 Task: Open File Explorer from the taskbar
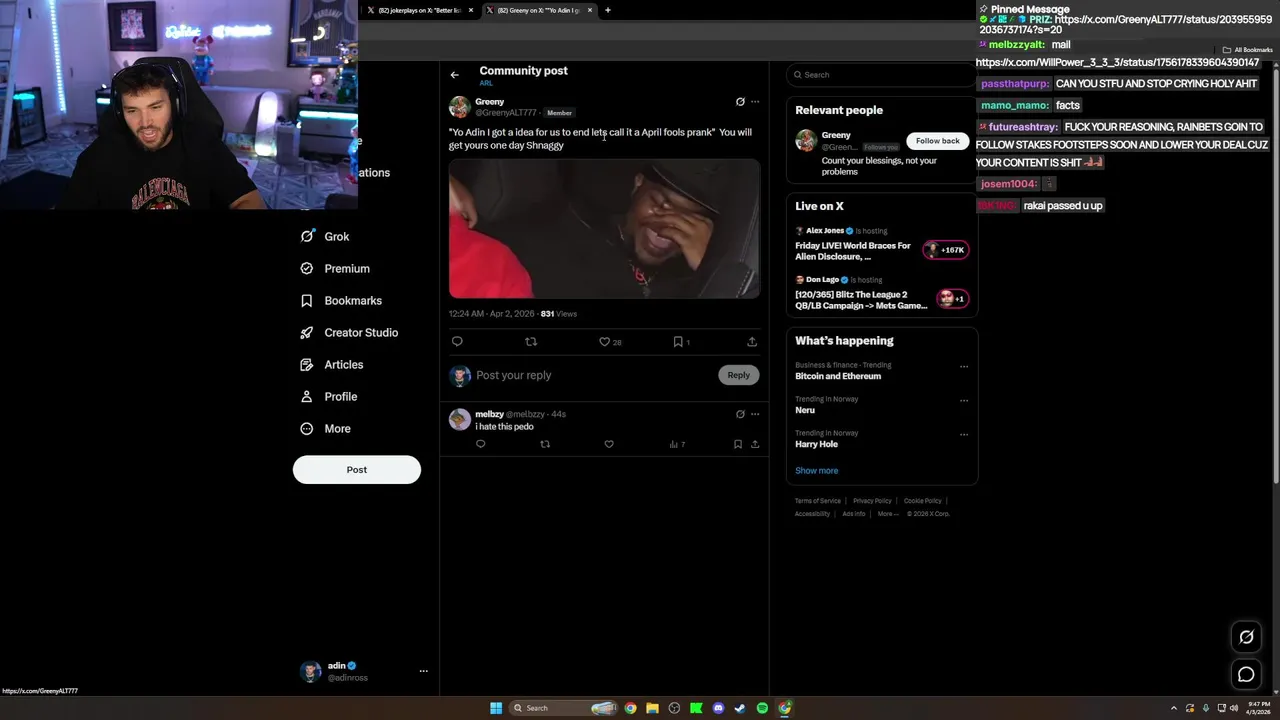coord(652,708)
